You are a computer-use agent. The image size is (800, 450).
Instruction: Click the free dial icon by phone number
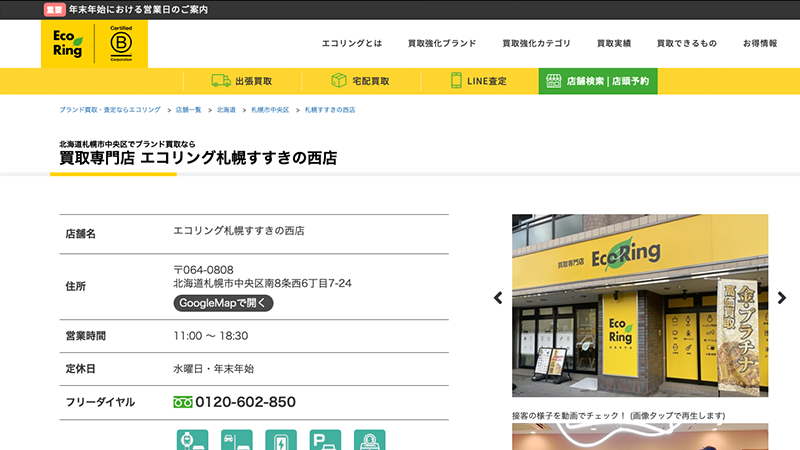click(182, 402)
